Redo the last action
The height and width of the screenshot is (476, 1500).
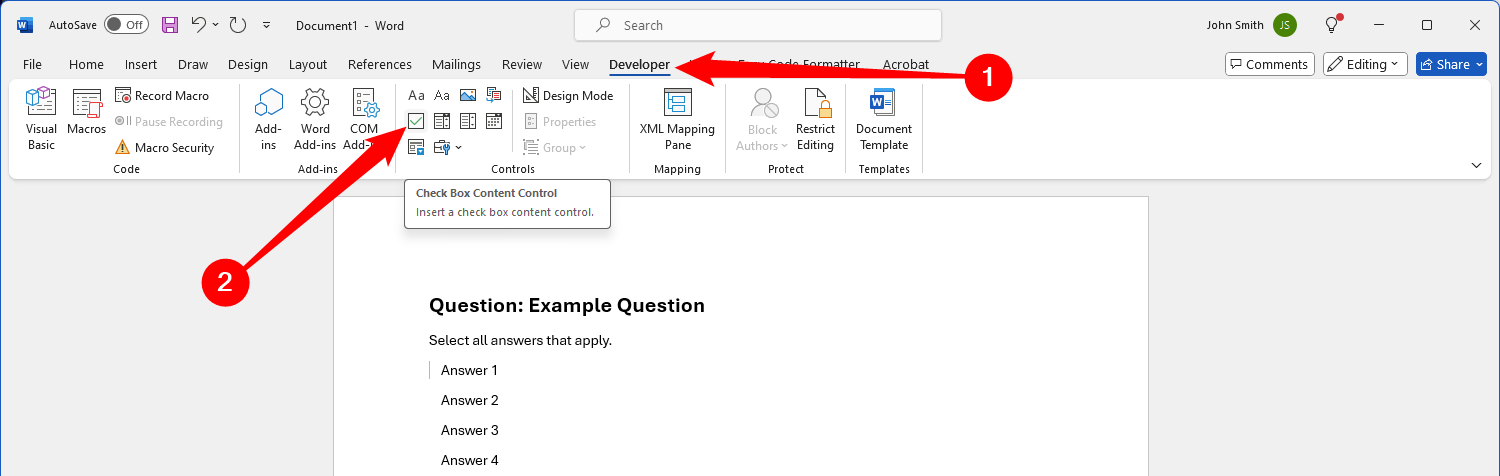point(238,25)
